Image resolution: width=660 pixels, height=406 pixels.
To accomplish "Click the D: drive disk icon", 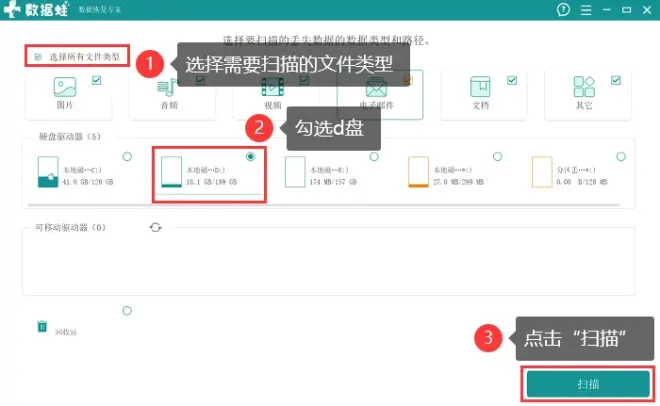I will (x=171, y=172).
